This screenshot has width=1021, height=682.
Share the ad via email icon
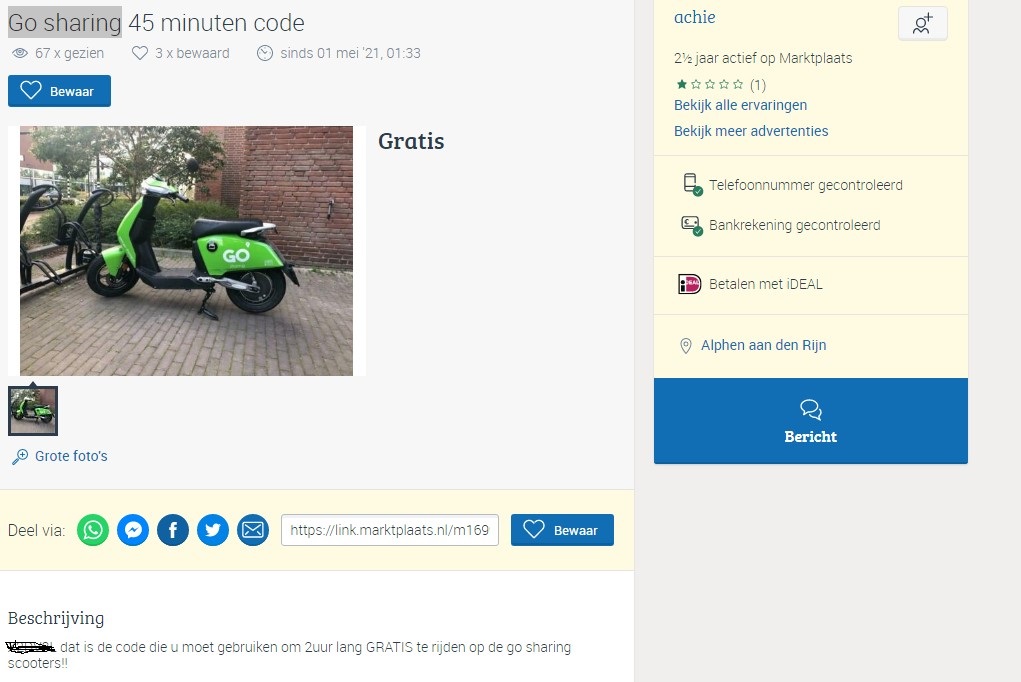pyautogui.click(x=253, y=530)
